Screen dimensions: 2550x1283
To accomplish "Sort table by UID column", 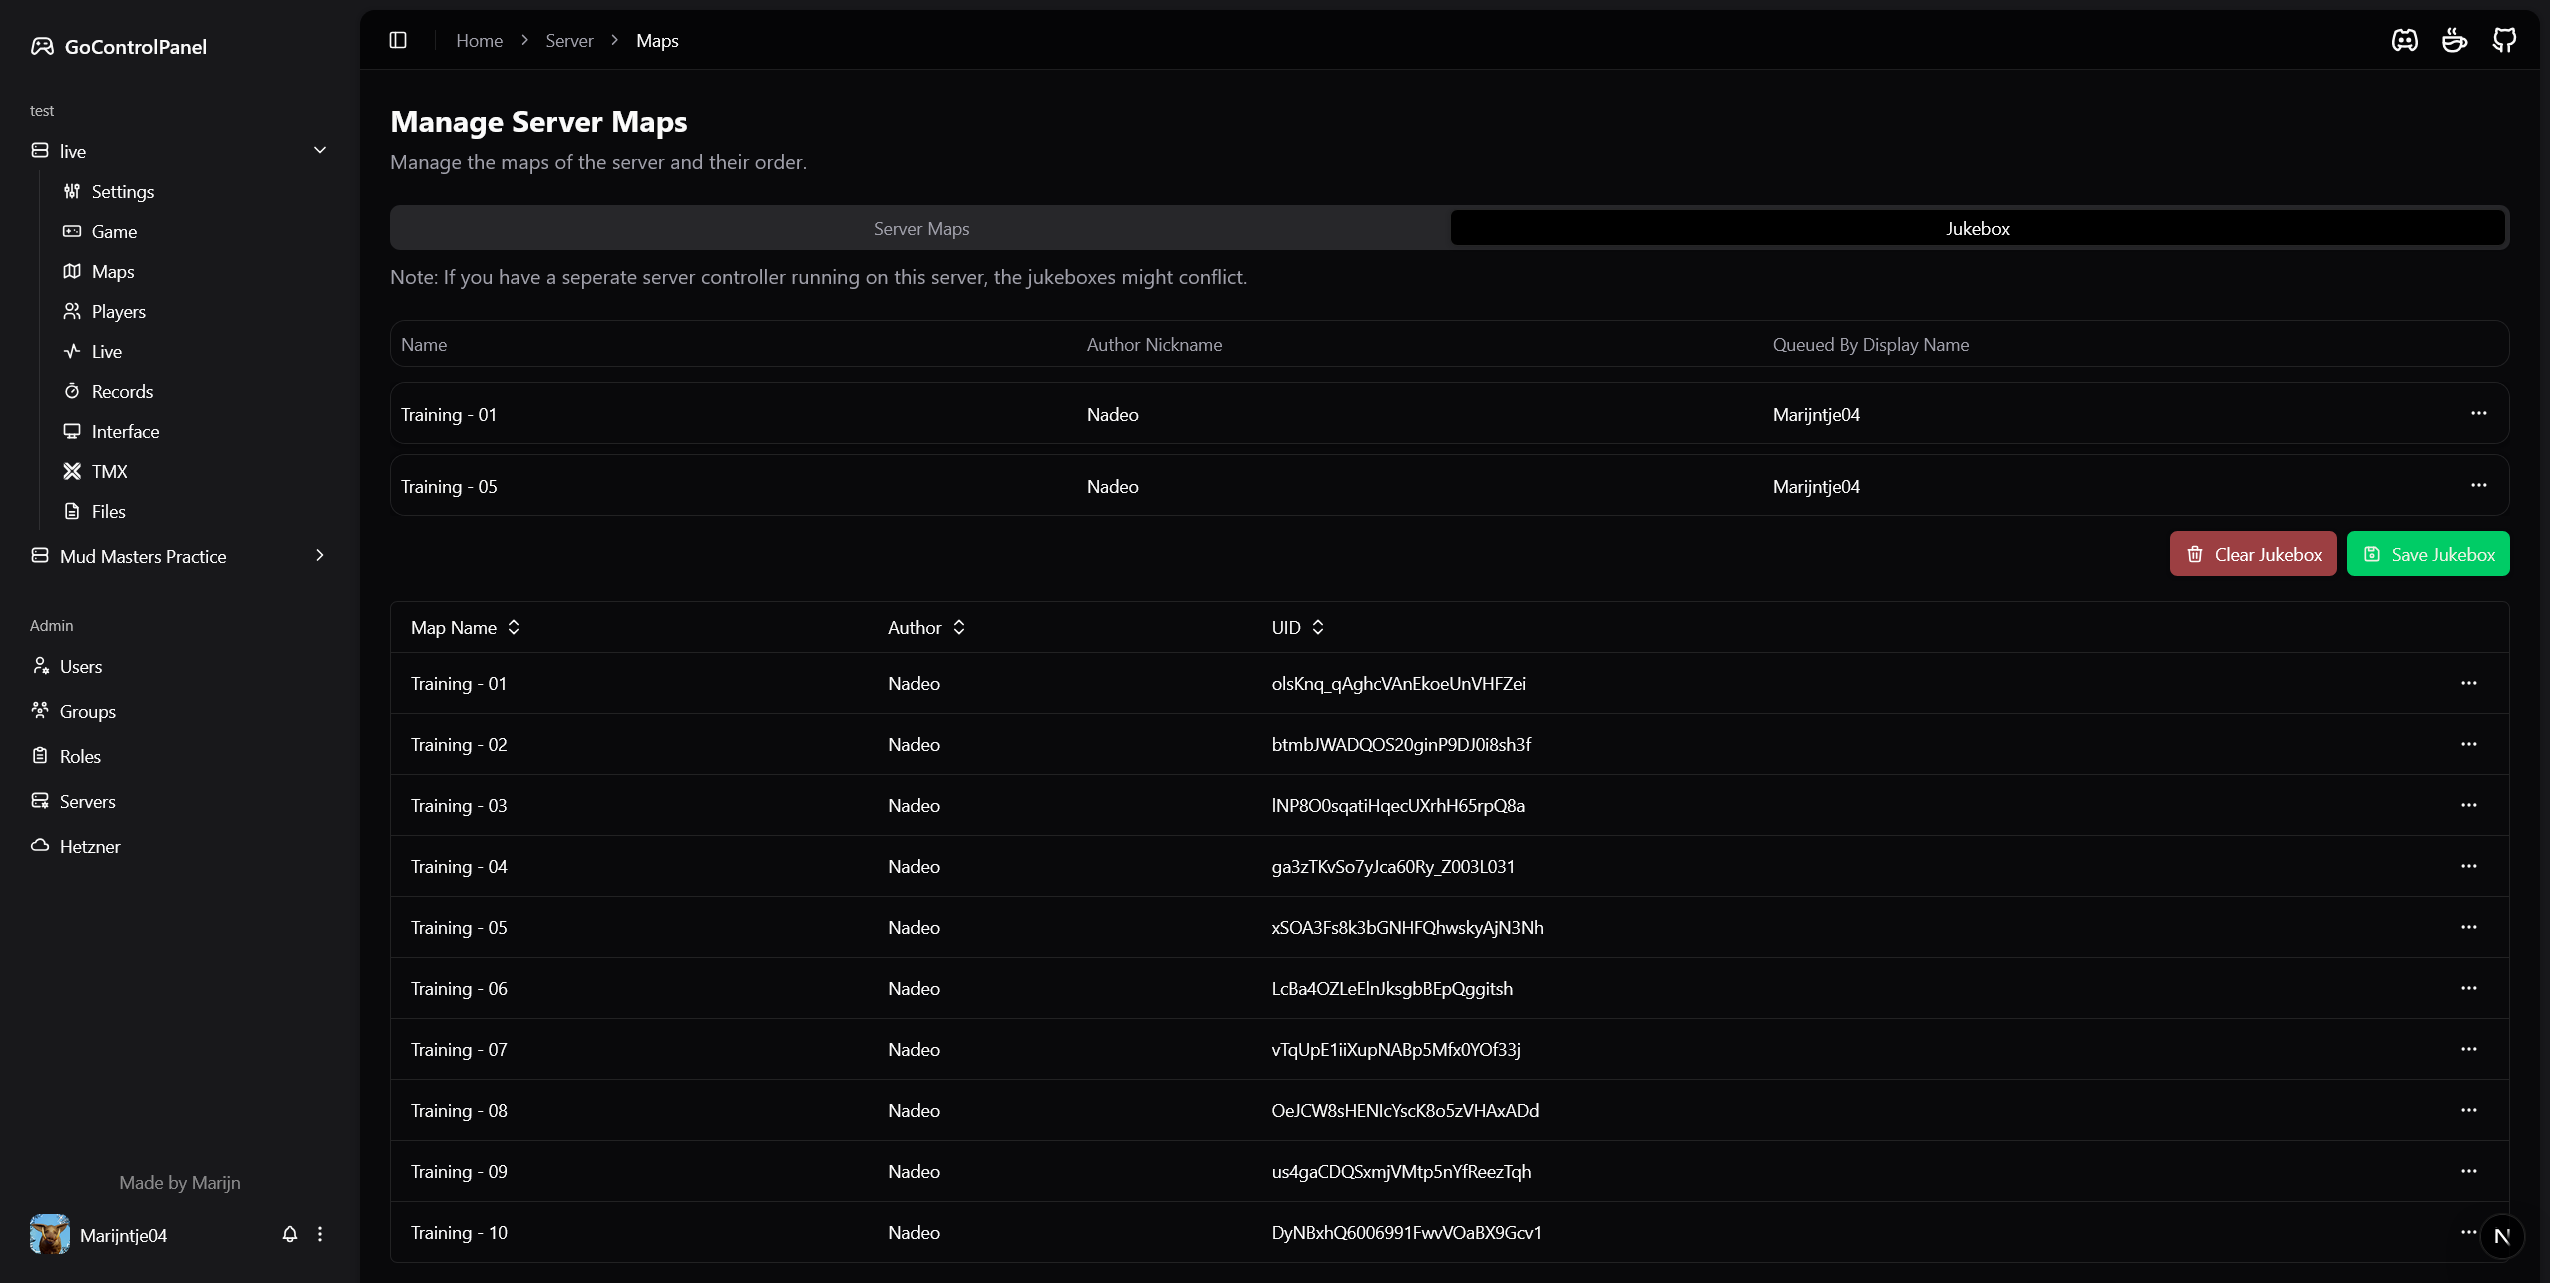I will tap(1297, 627).
